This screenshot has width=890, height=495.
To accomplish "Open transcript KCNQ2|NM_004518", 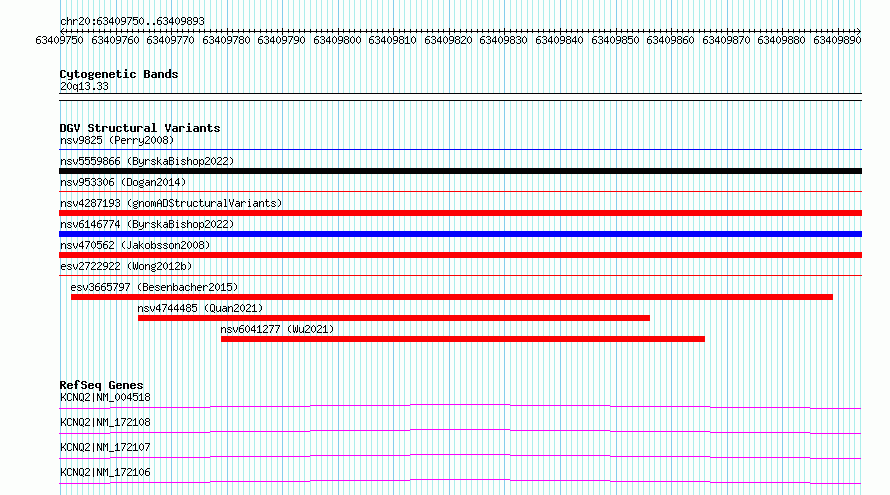I will pyautogui.click(x=105, y=397).
